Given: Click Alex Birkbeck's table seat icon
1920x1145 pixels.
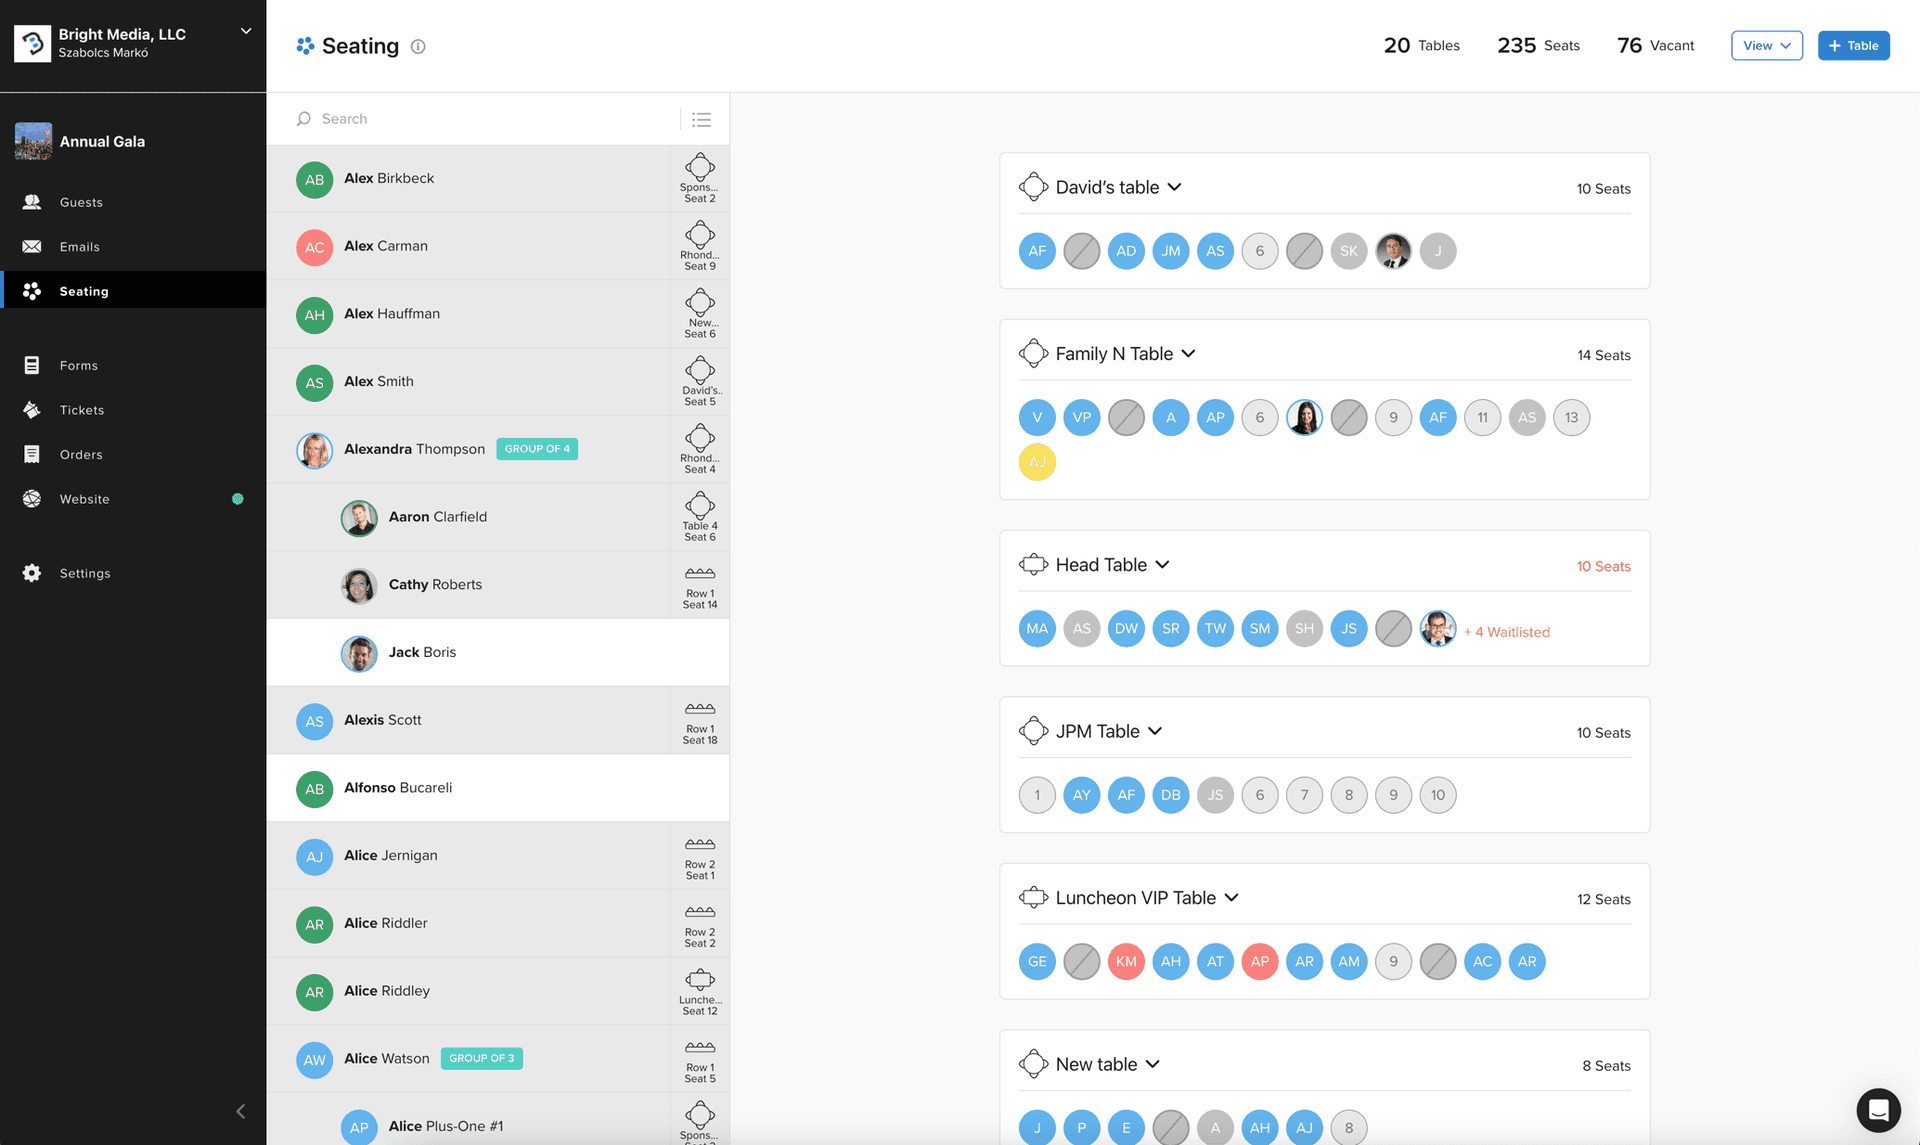Looking at the screenshot, I should click(x=699, y=168).
